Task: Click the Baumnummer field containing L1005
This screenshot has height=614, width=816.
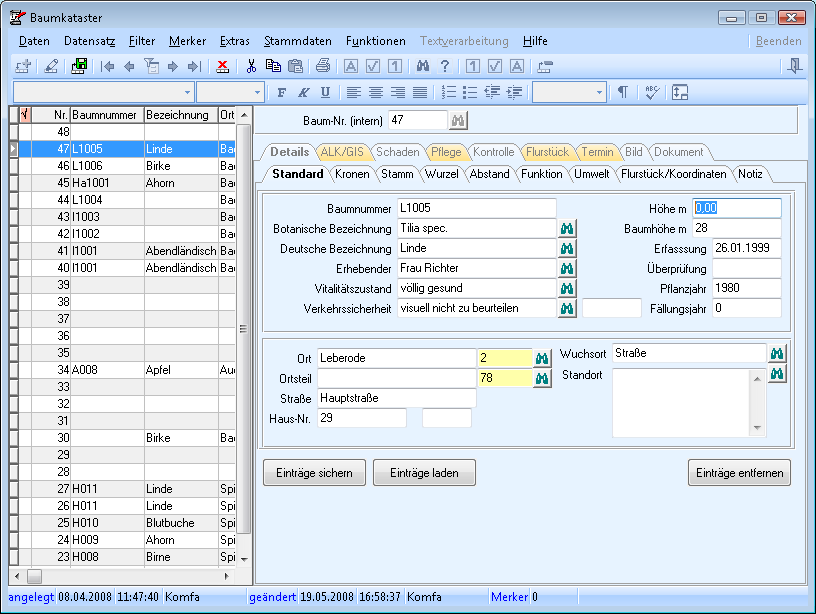Action: coord(477,208)
